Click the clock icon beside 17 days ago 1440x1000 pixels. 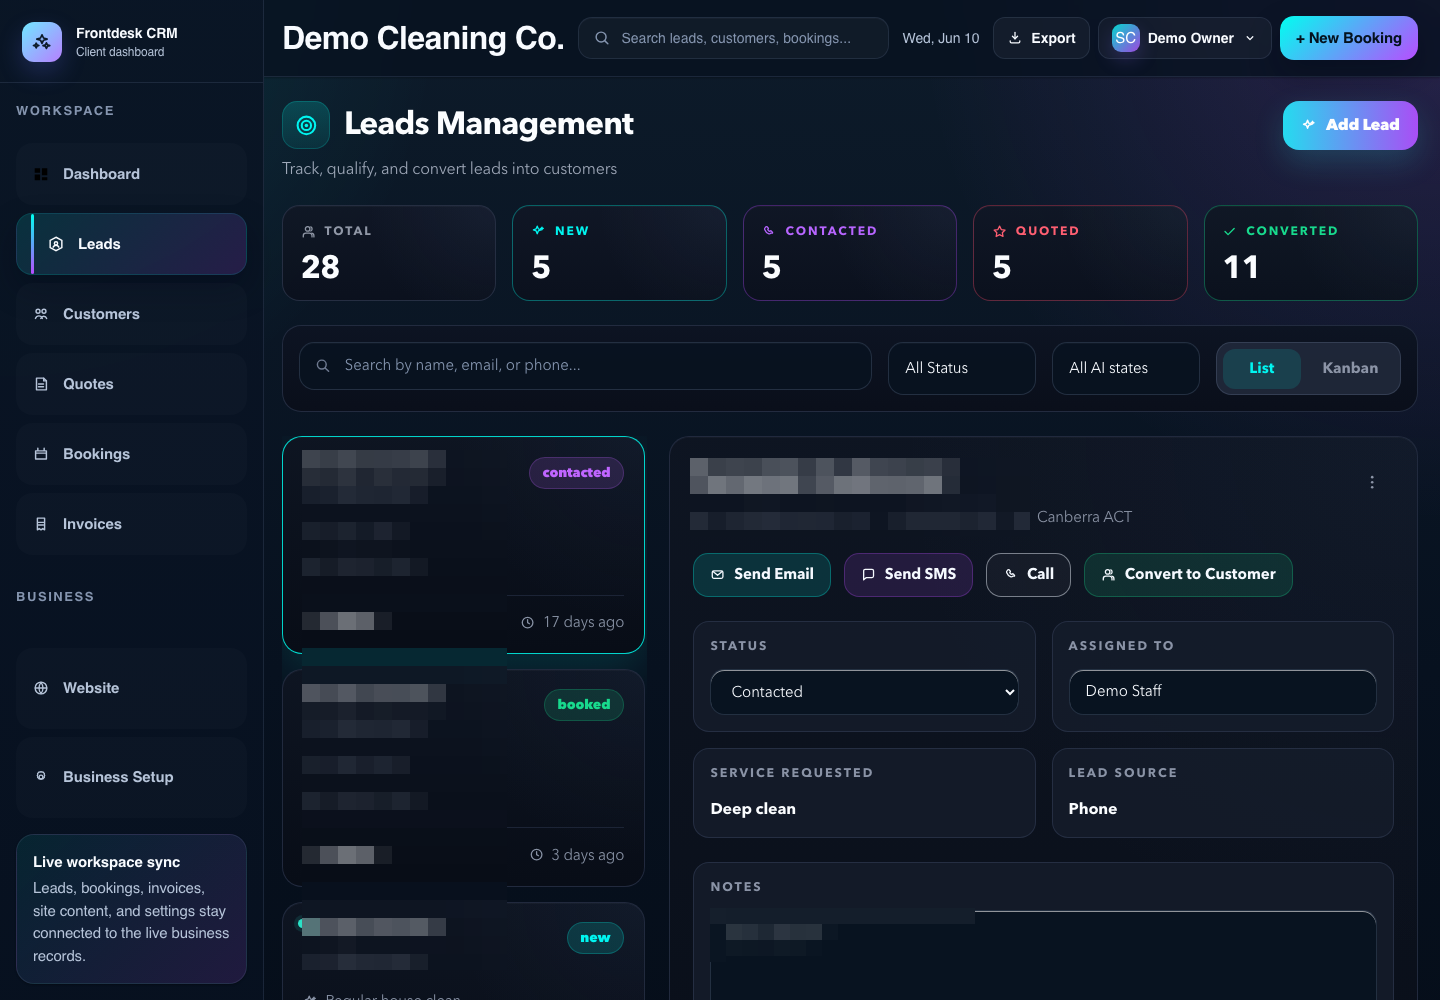point(528,622)
